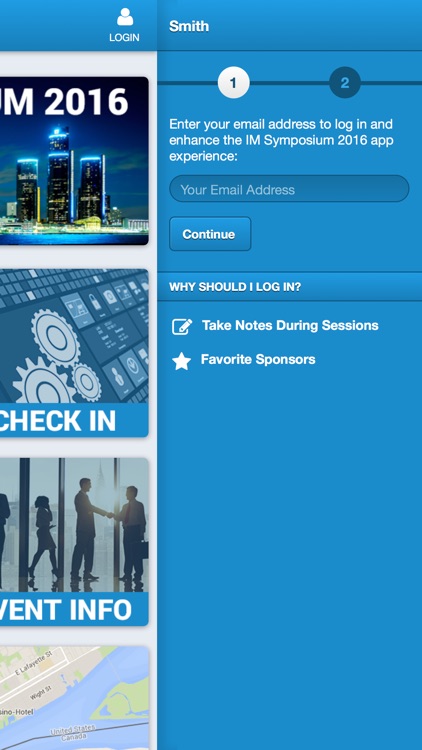The image size is (422, 750).
Task: Open the map tile
Action: [74, 698]
